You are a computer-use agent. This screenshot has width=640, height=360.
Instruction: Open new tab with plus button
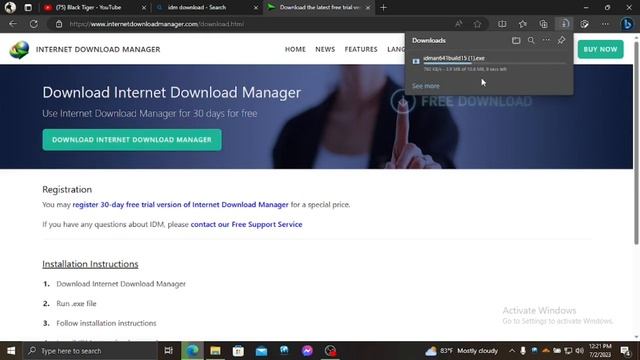tap(383, 7)
